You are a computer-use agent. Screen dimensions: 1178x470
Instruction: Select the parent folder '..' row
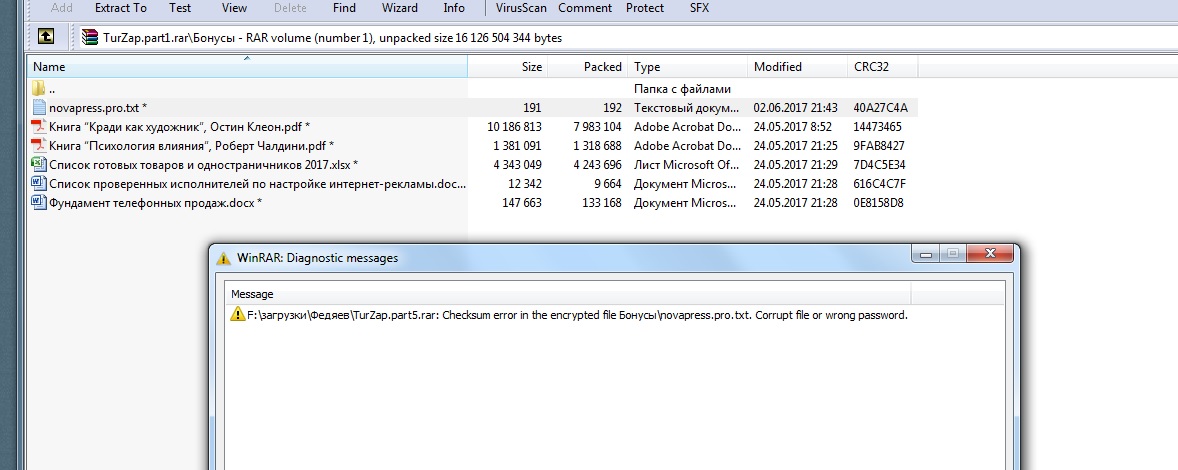click(x=473, y=89)
